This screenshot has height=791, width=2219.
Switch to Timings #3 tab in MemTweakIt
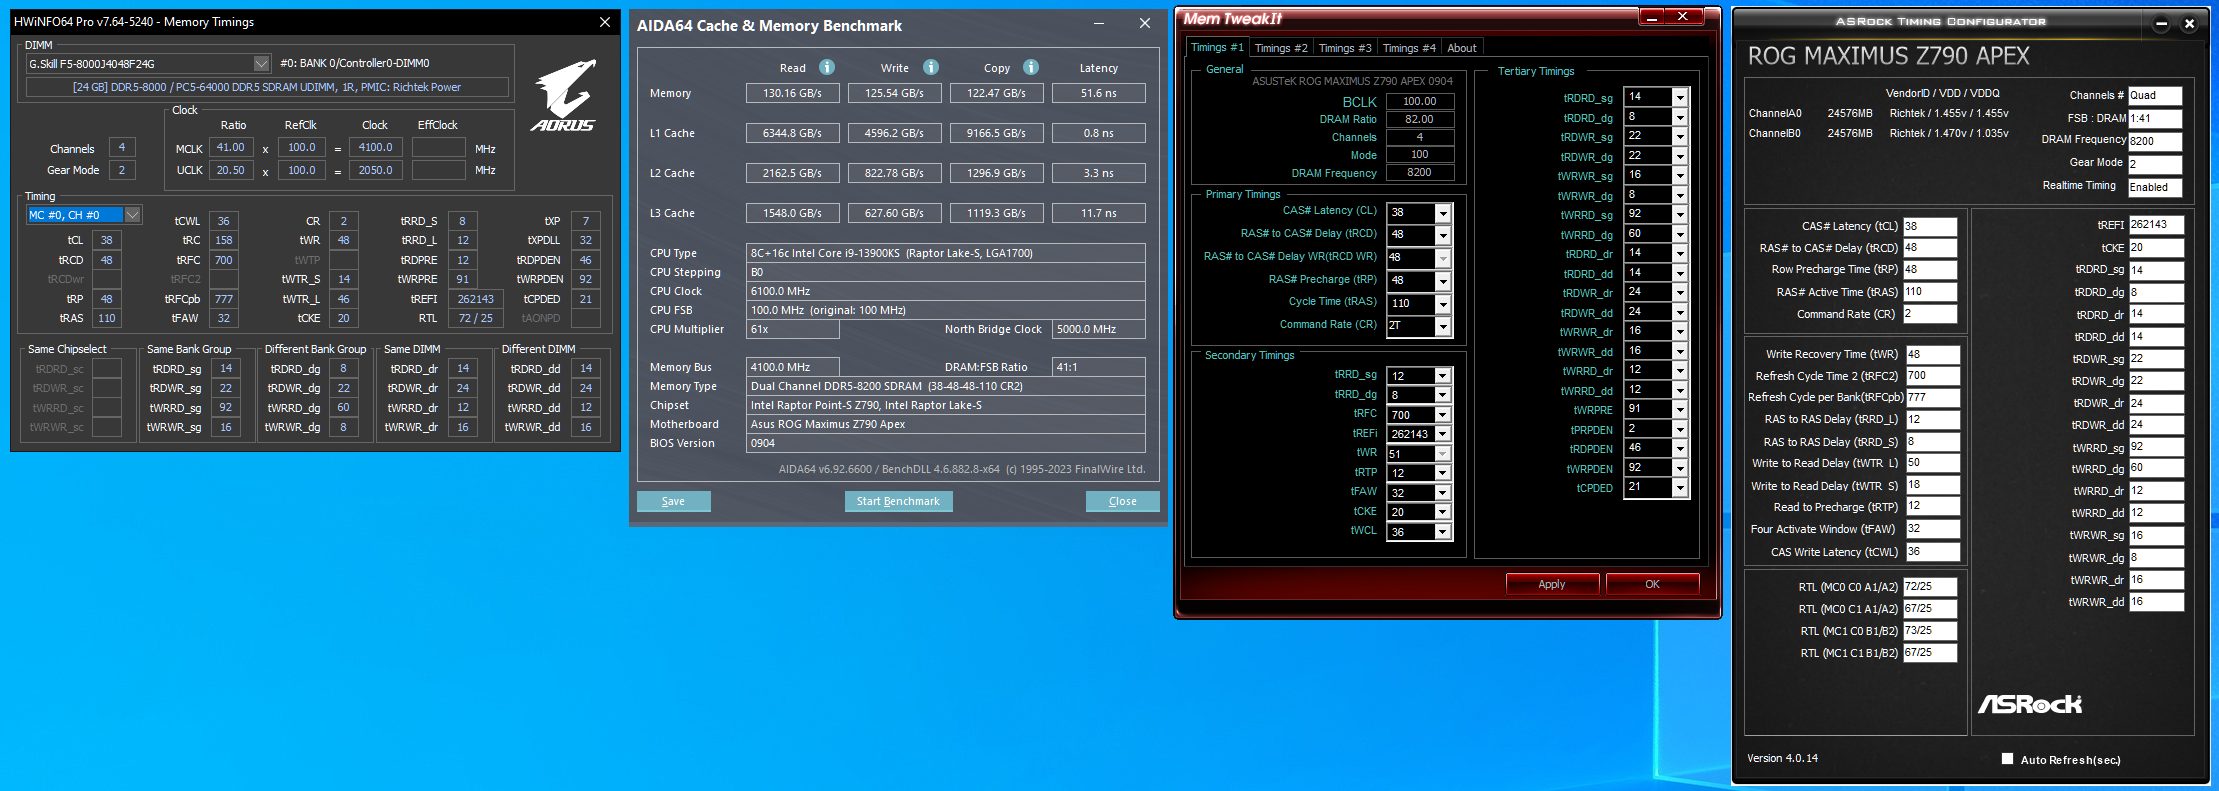pos(1345,48)
